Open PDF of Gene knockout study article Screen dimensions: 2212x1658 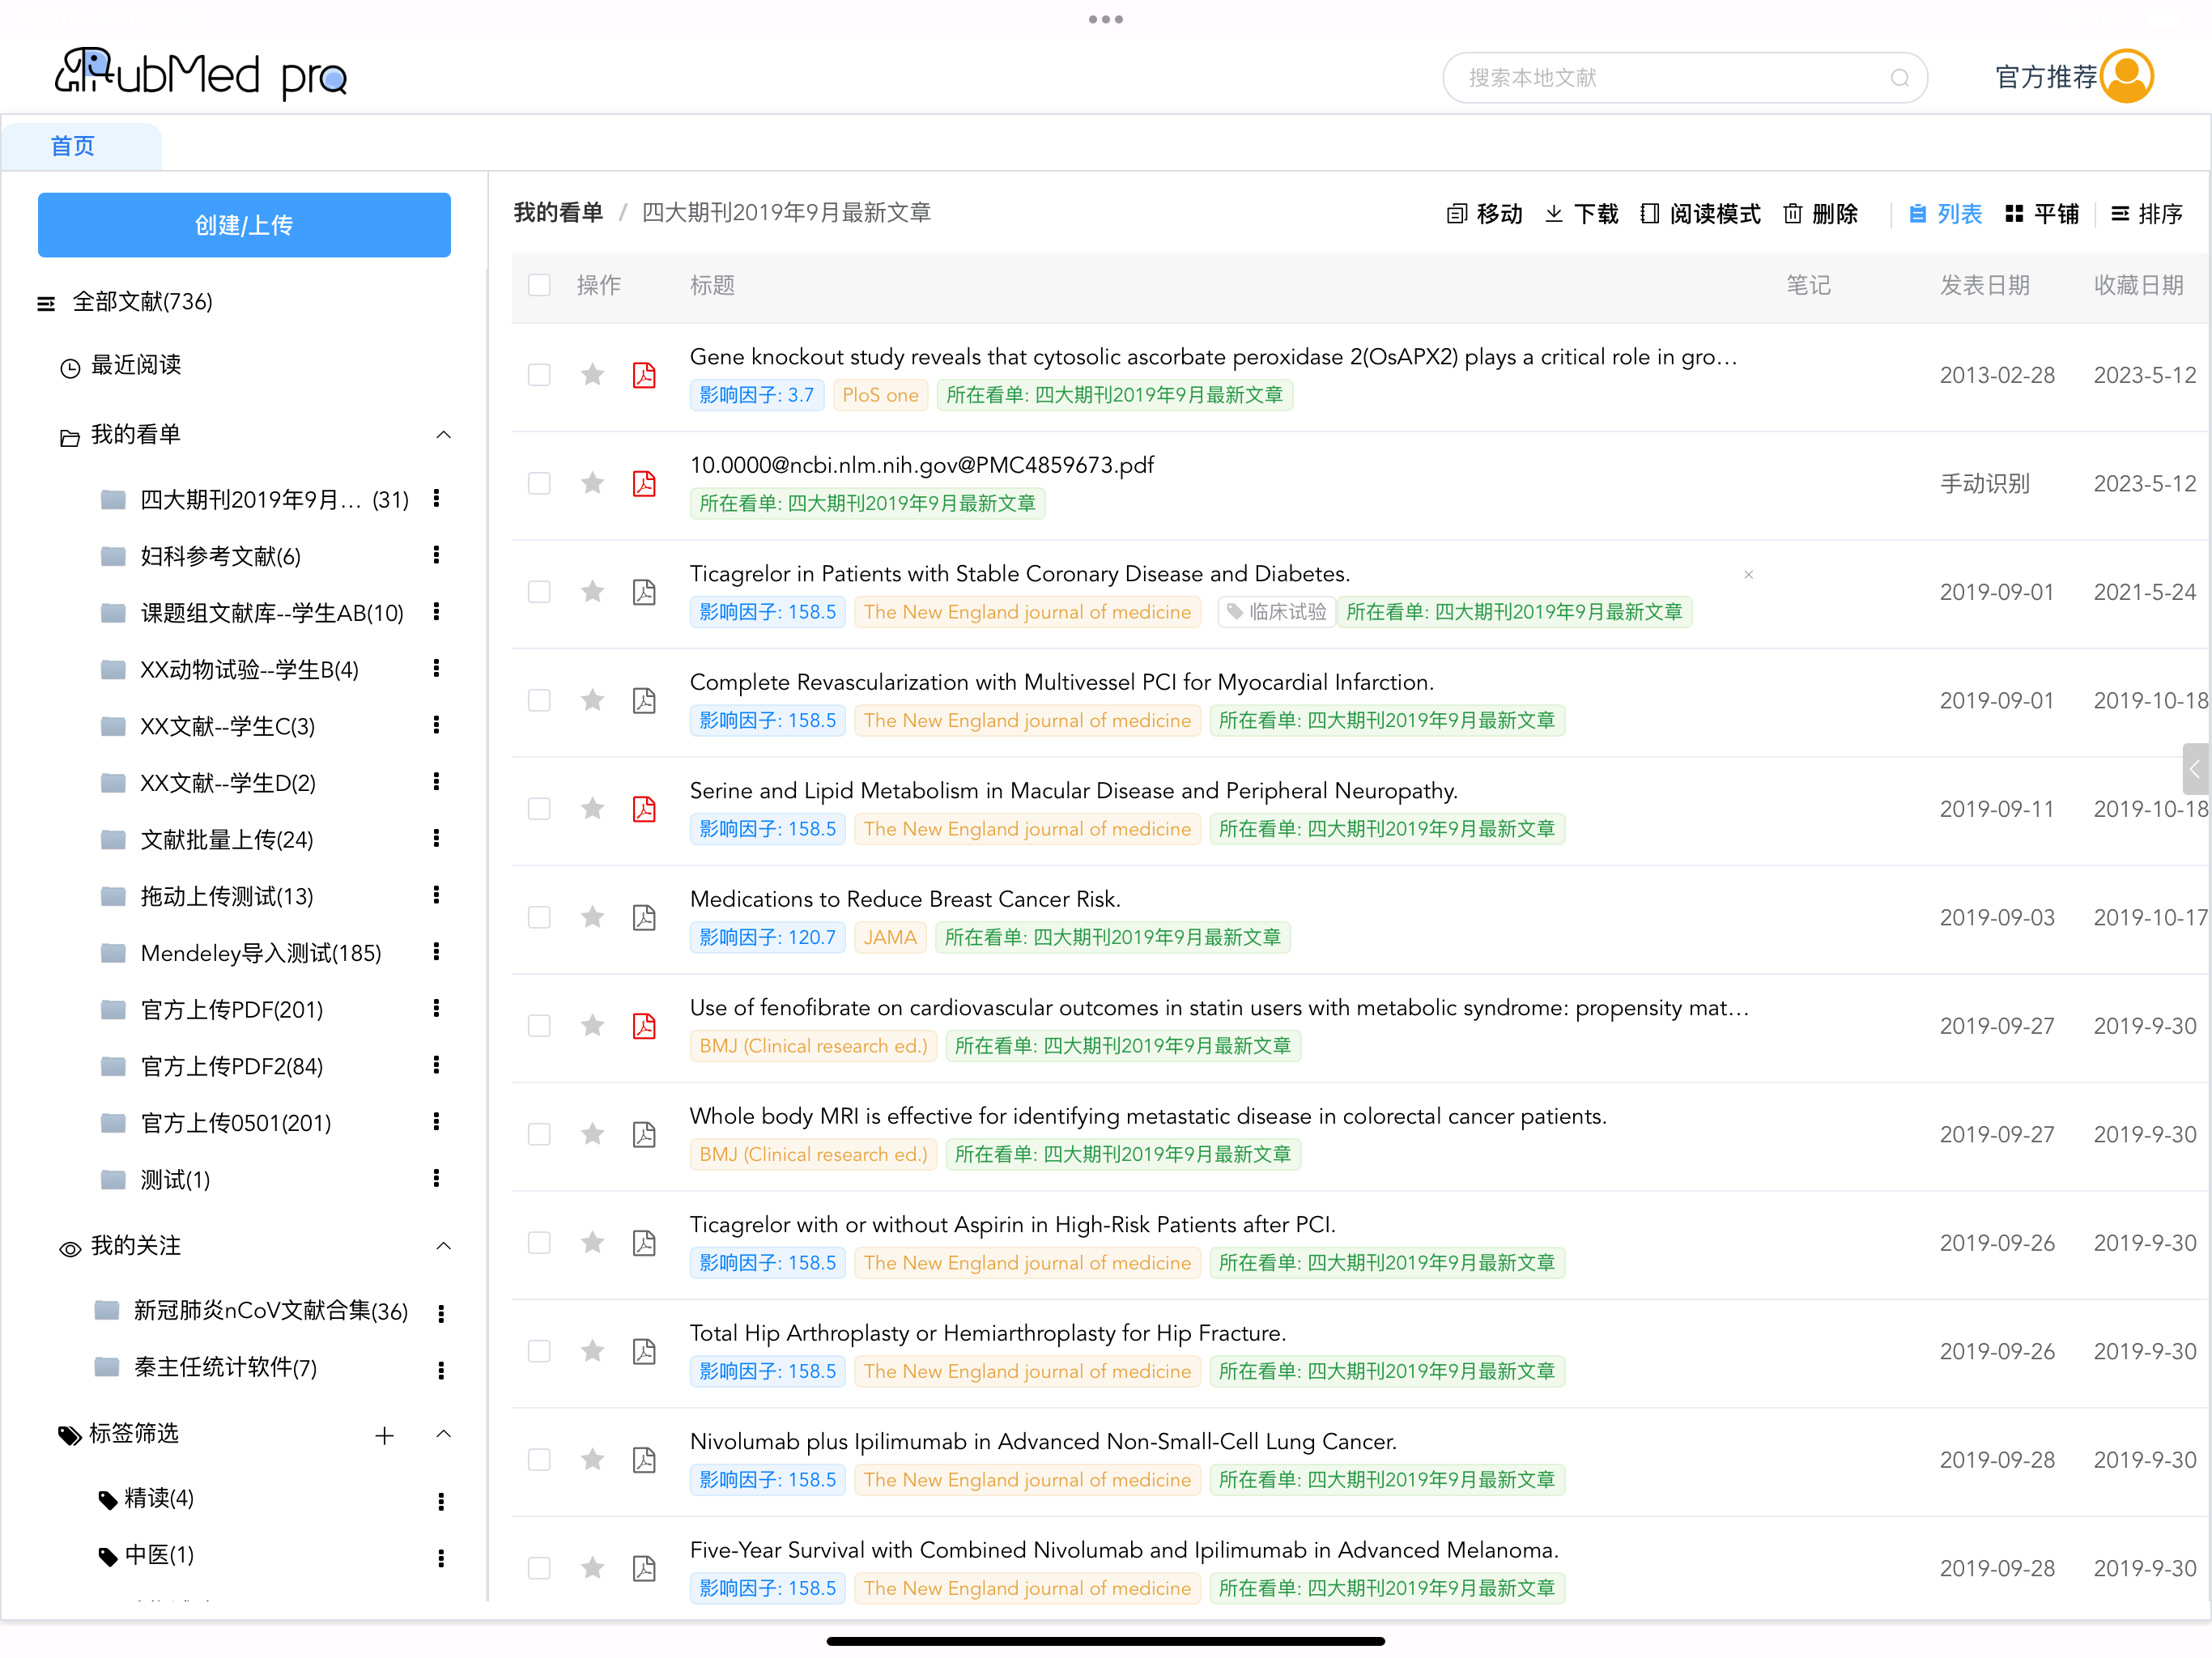pos(644,375)
